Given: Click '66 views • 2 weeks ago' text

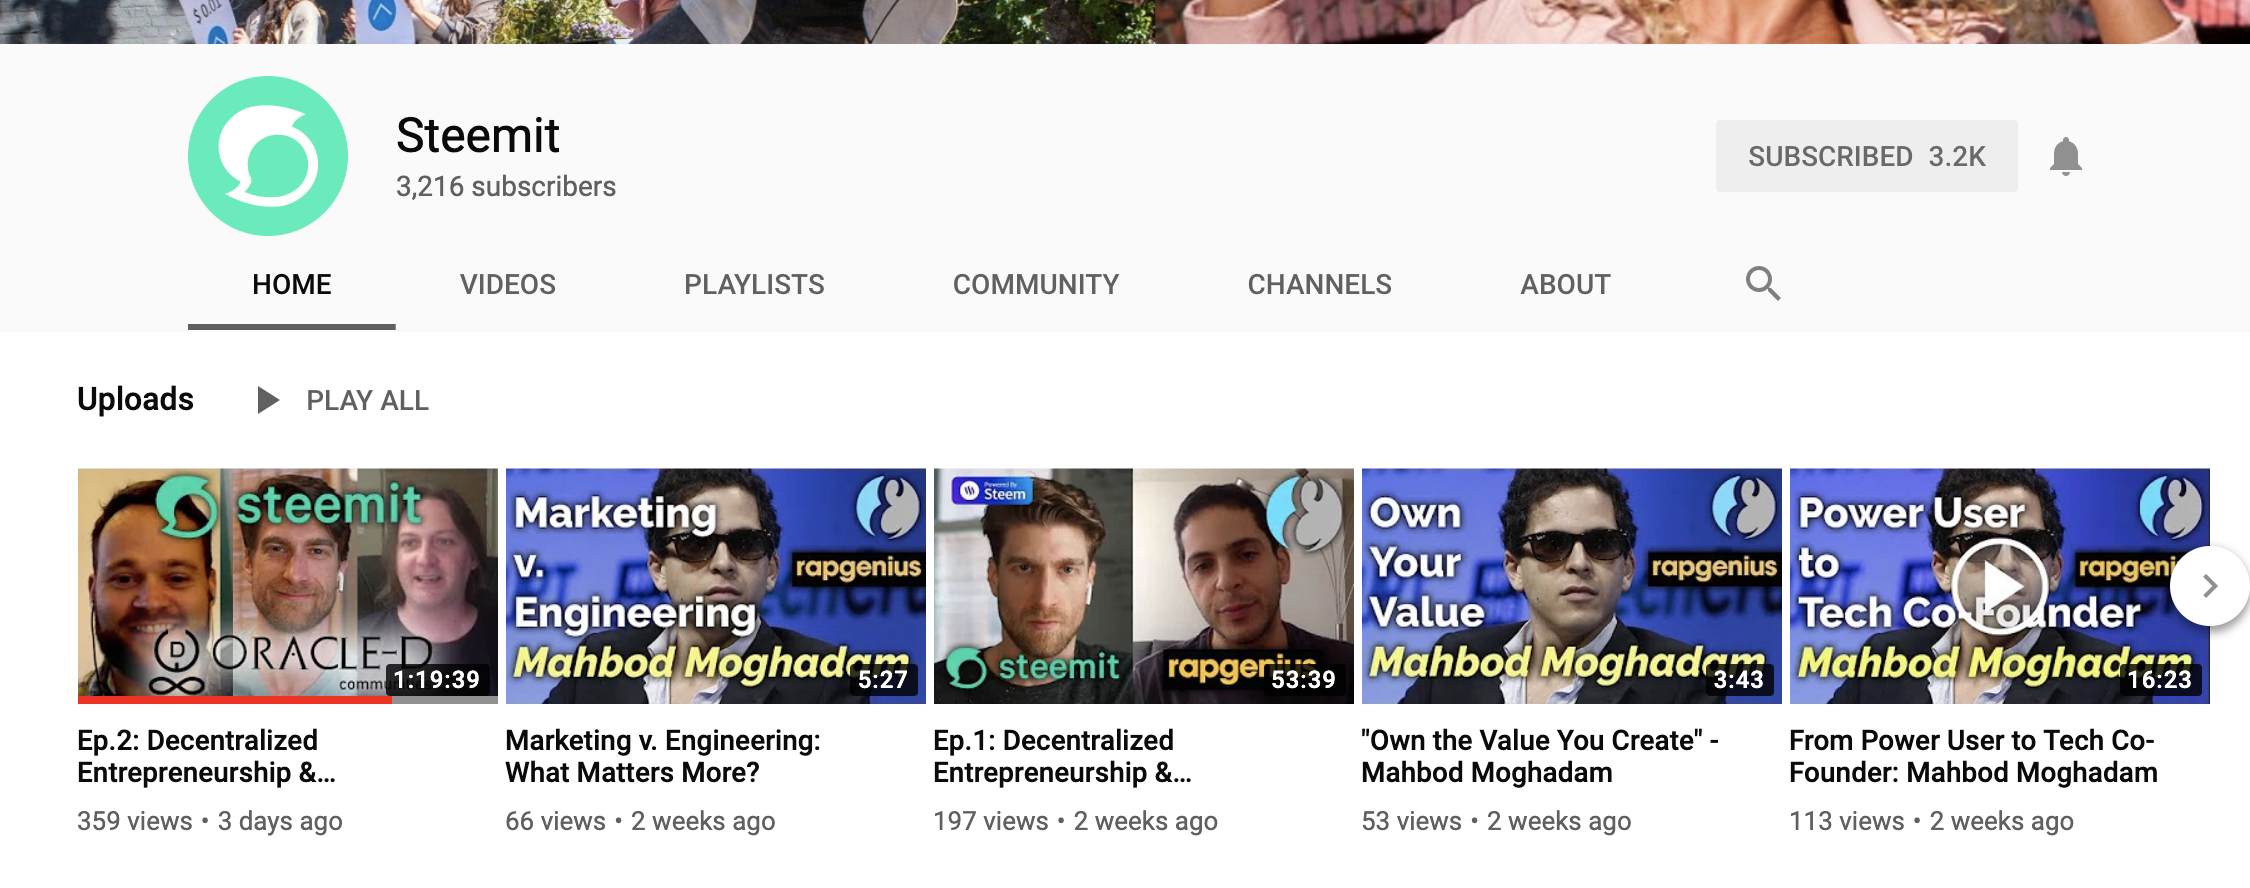Looking at the screenshot, I should 640,821.
